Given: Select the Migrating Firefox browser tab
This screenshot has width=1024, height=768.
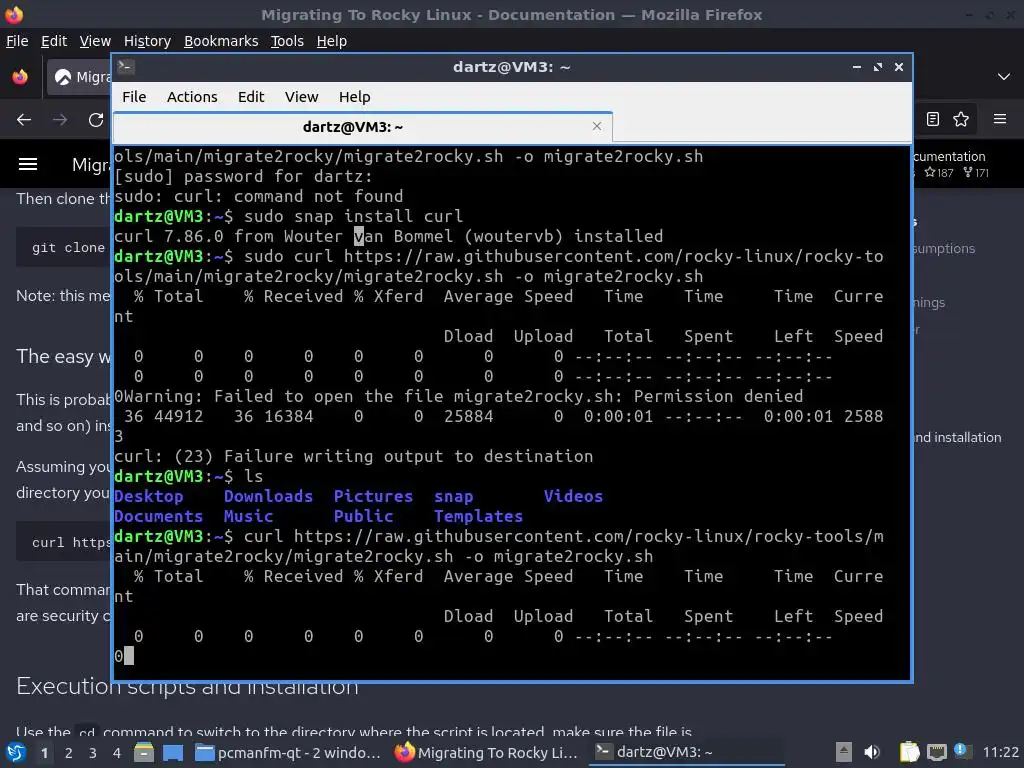Looking at the screenshot, I should [x=80, y=77].
